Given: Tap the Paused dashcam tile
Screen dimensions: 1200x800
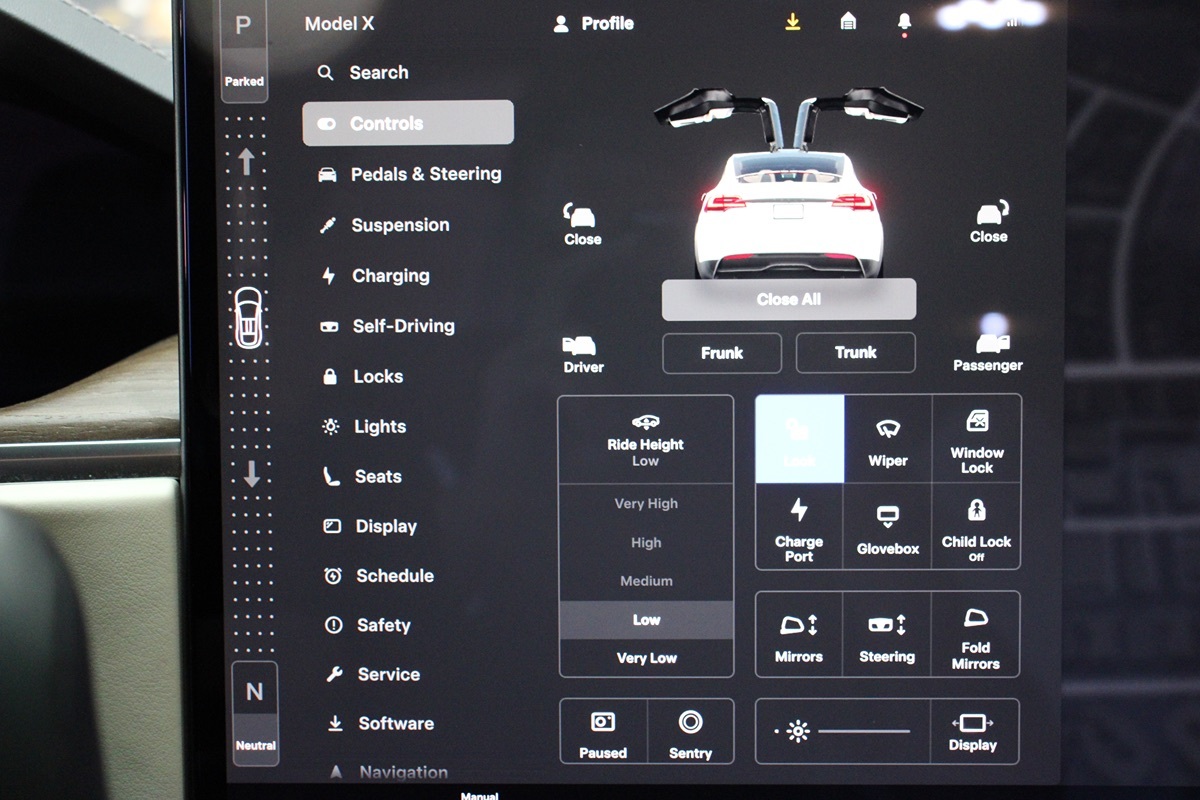Looking at the screenshot, I should coord(603,732).
